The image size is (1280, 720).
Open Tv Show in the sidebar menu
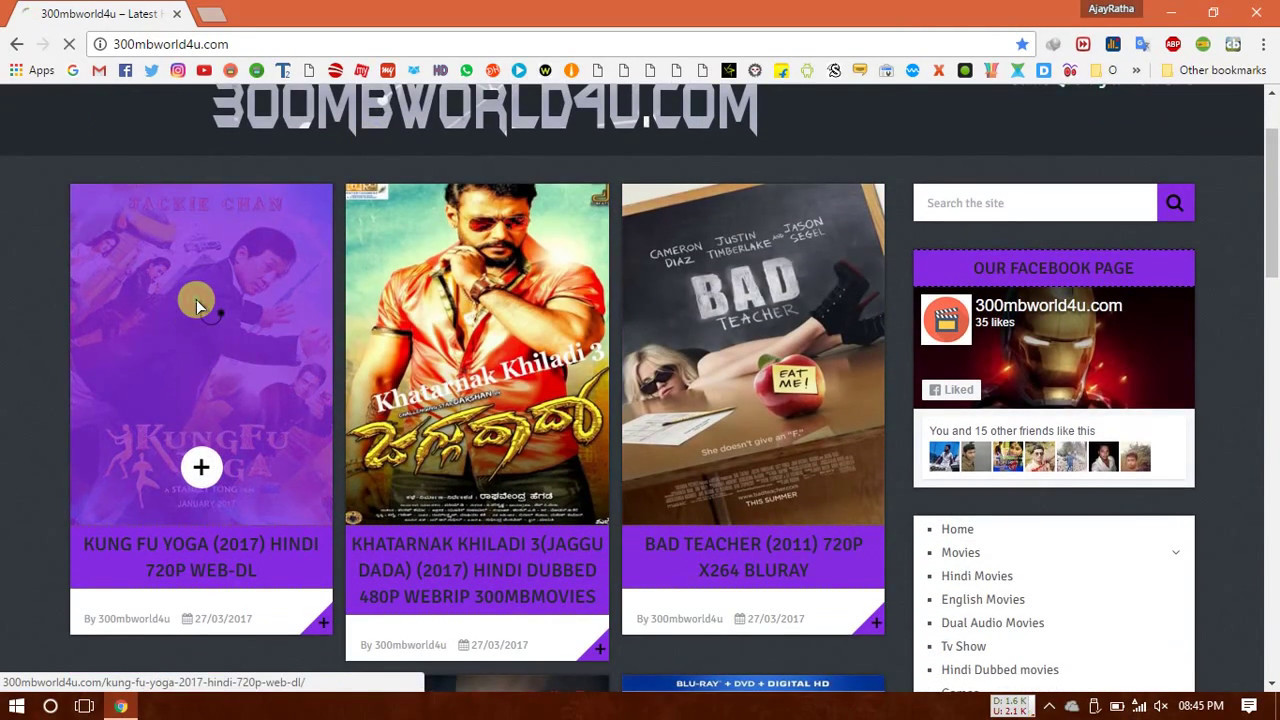click(x=963, y=646)
